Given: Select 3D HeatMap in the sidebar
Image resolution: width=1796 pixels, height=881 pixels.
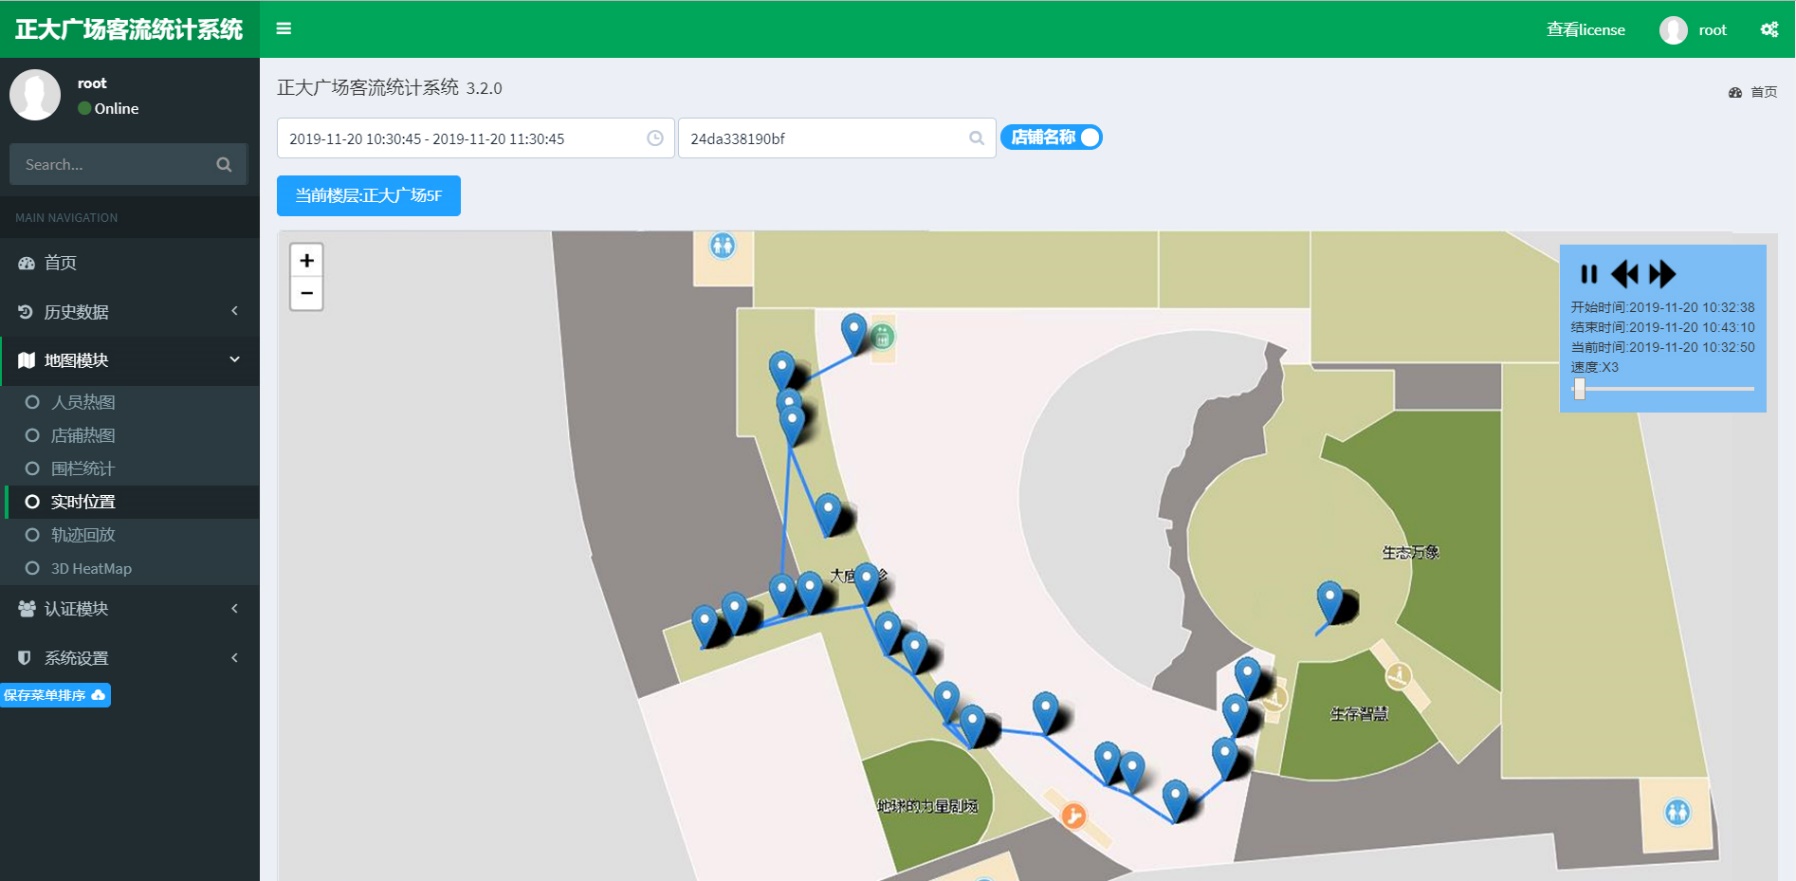Looking at the screenshot, I should (x=91, y=568).
